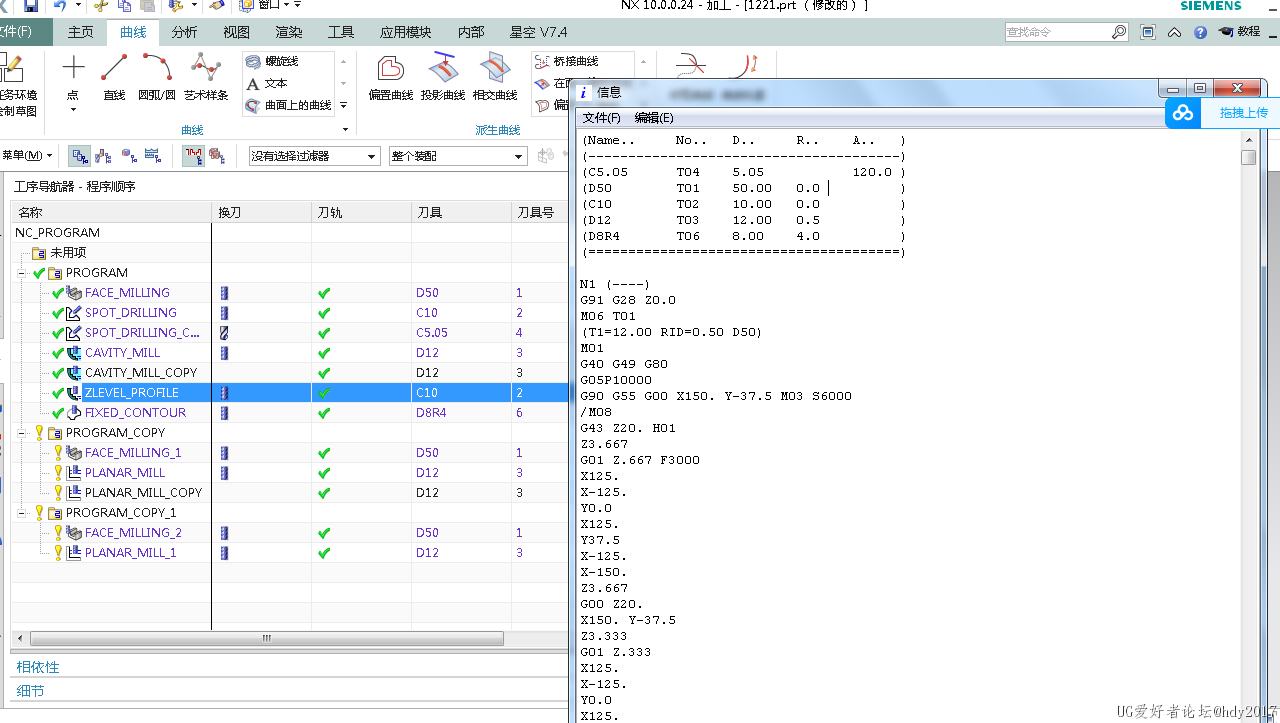Click FACE_MILLING tool change icon in 换刀 column

click(224, 293)
